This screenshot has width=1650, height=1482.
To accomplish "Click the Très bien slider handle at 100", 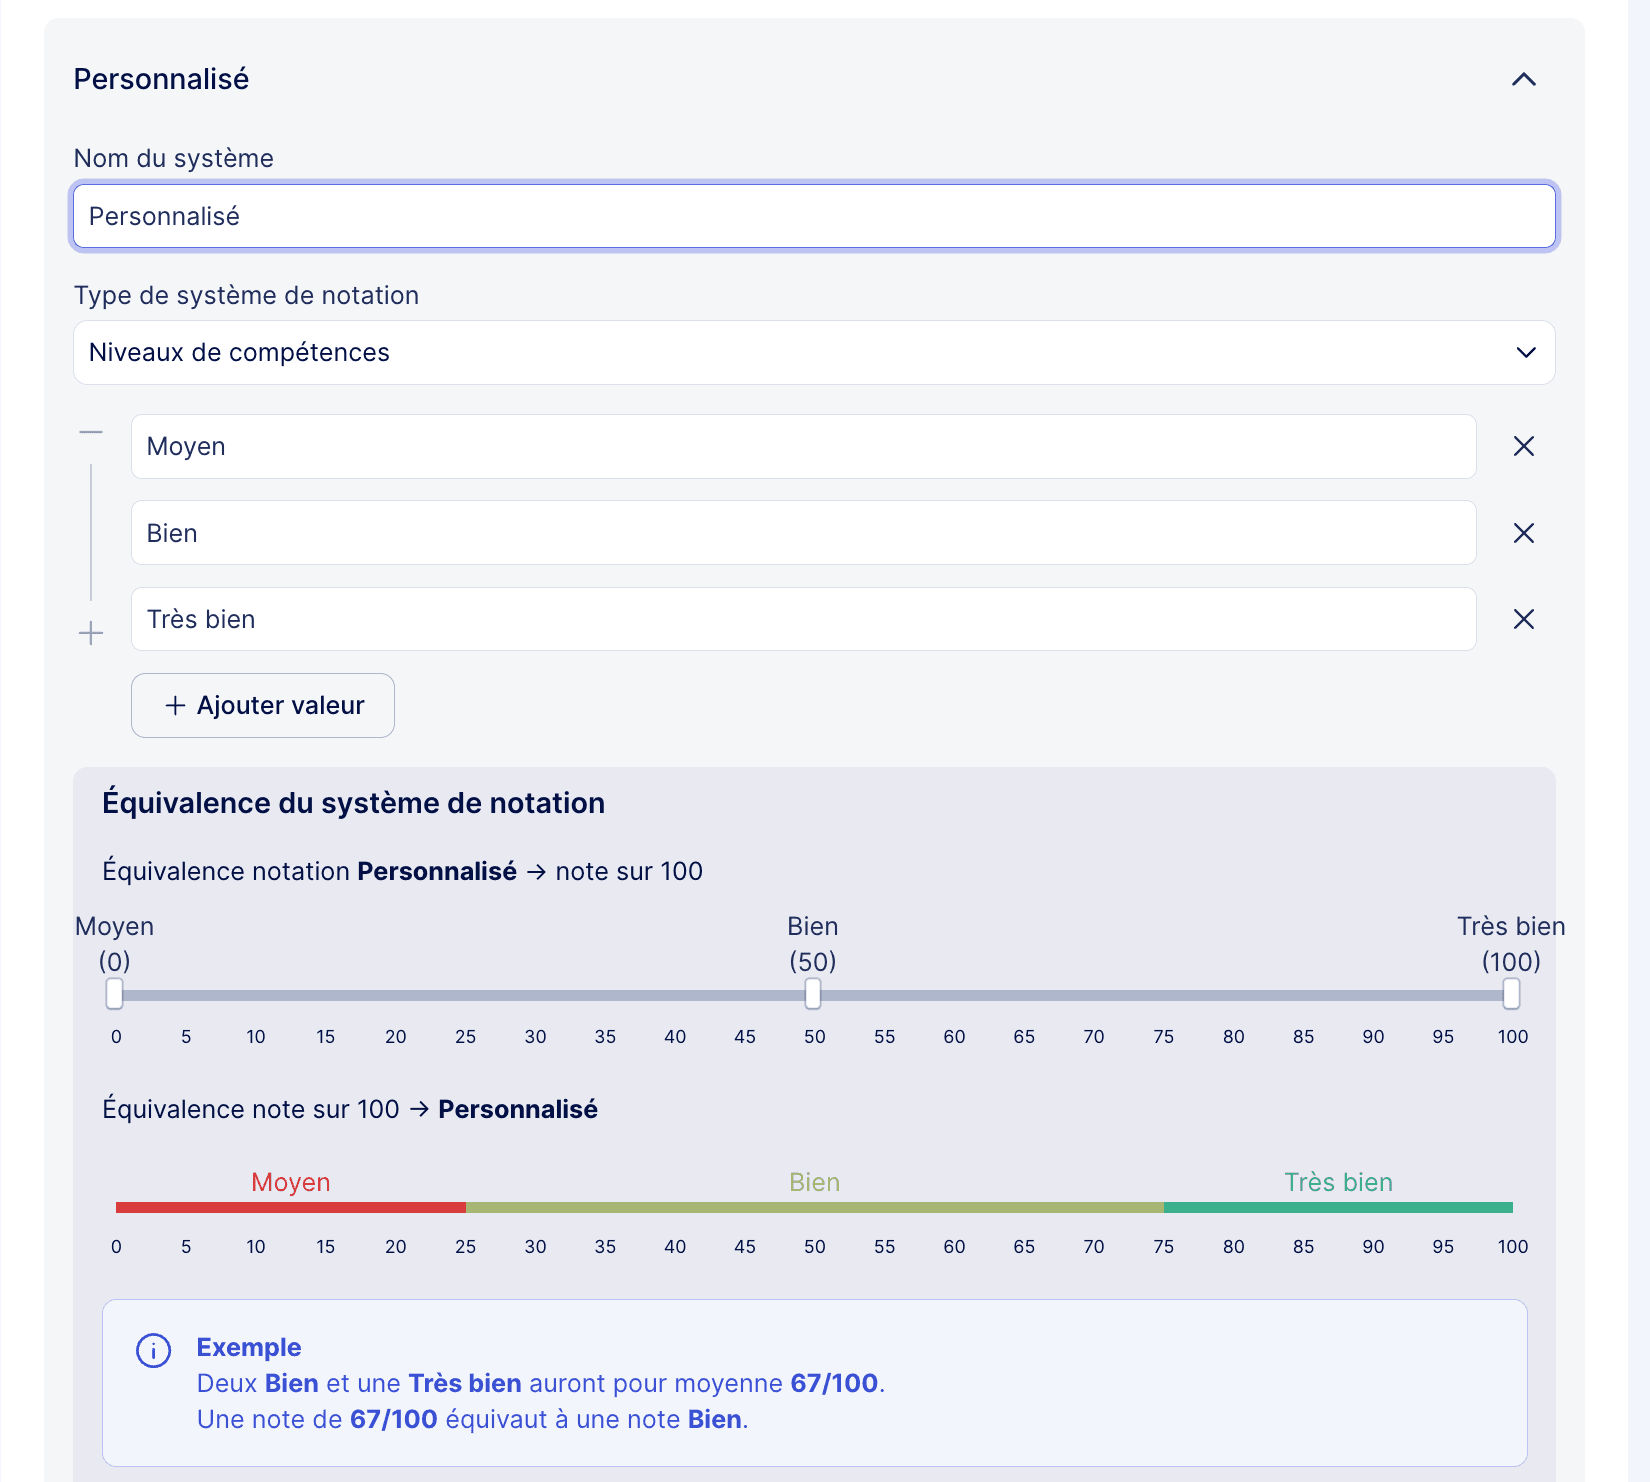I will (1511, 994).
